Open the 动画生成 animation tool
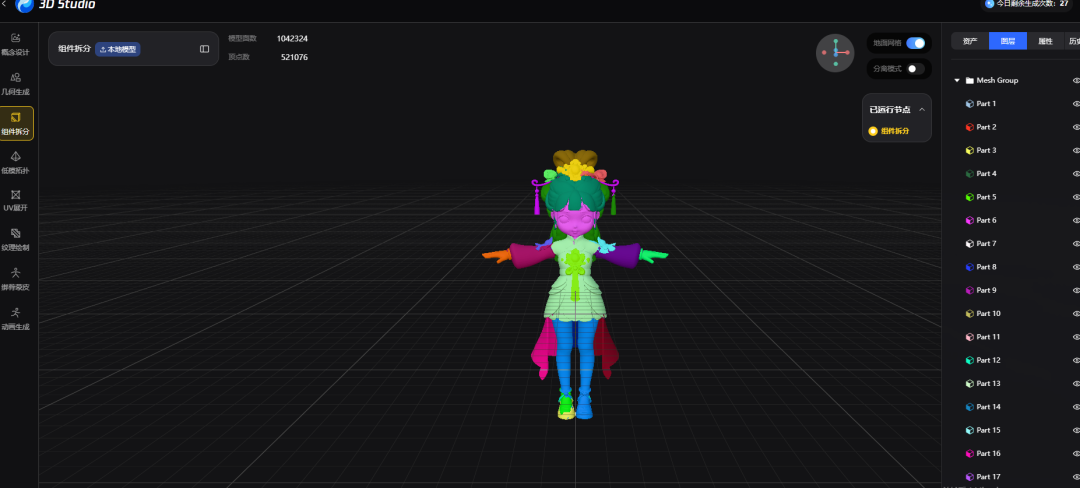Viewport: 1080px width, 488px height. (16, 319)
